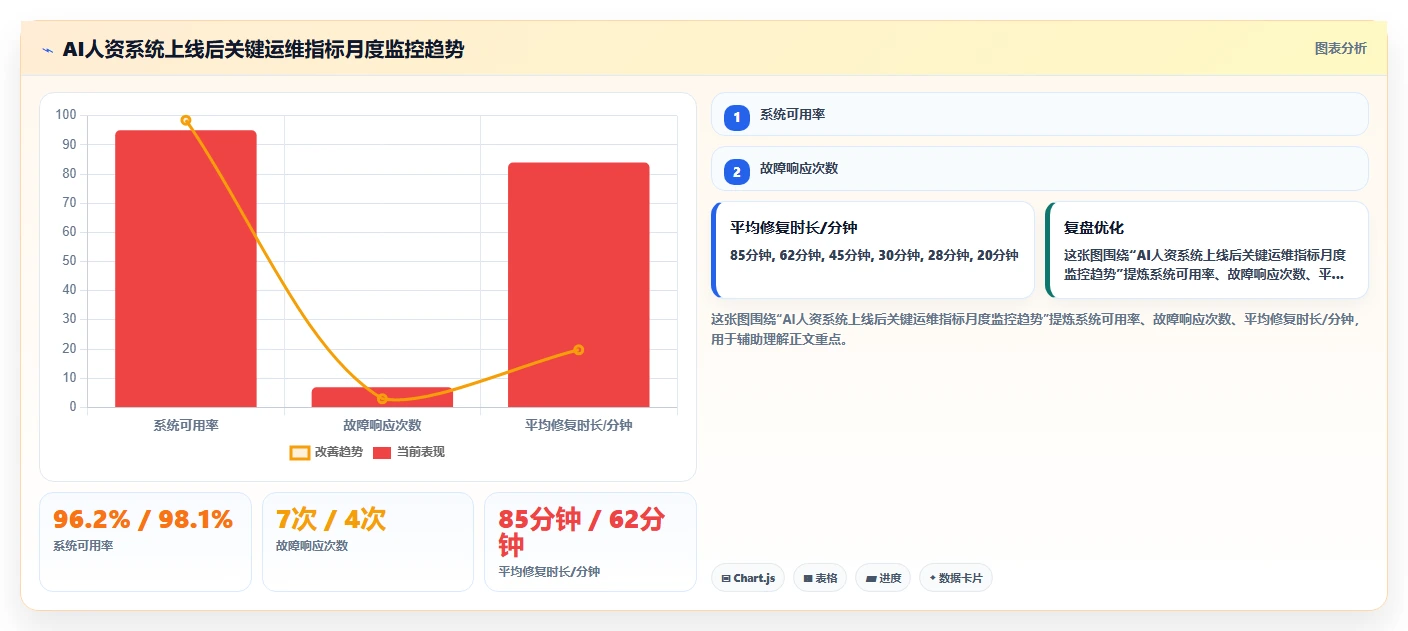Click the text 85分钟, 62分钟, 45分钟 values list
This screenshot has width=1408, height=631.
[874, 255]
